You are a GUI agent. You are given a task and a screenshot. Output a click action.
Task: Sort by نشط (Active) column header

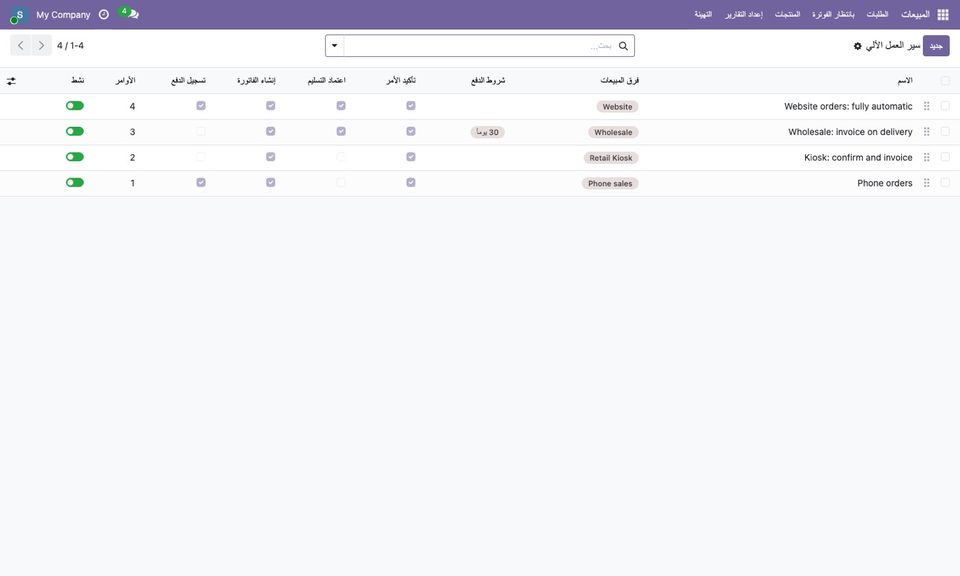(78, 81)
